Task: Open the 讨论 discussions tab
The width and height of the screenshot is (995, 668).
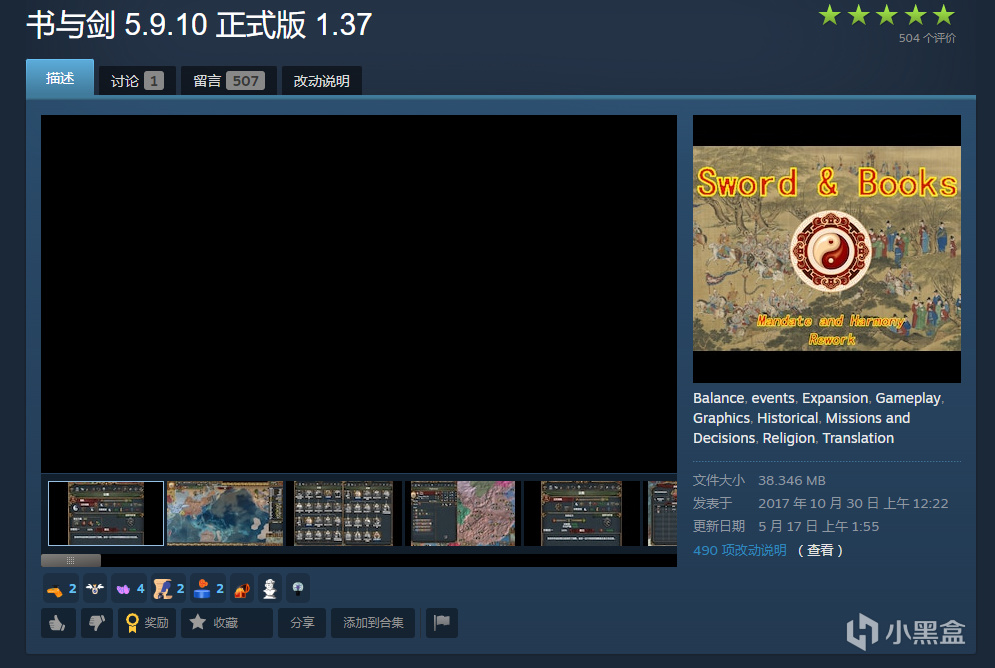Action: [x=137, y=81]
